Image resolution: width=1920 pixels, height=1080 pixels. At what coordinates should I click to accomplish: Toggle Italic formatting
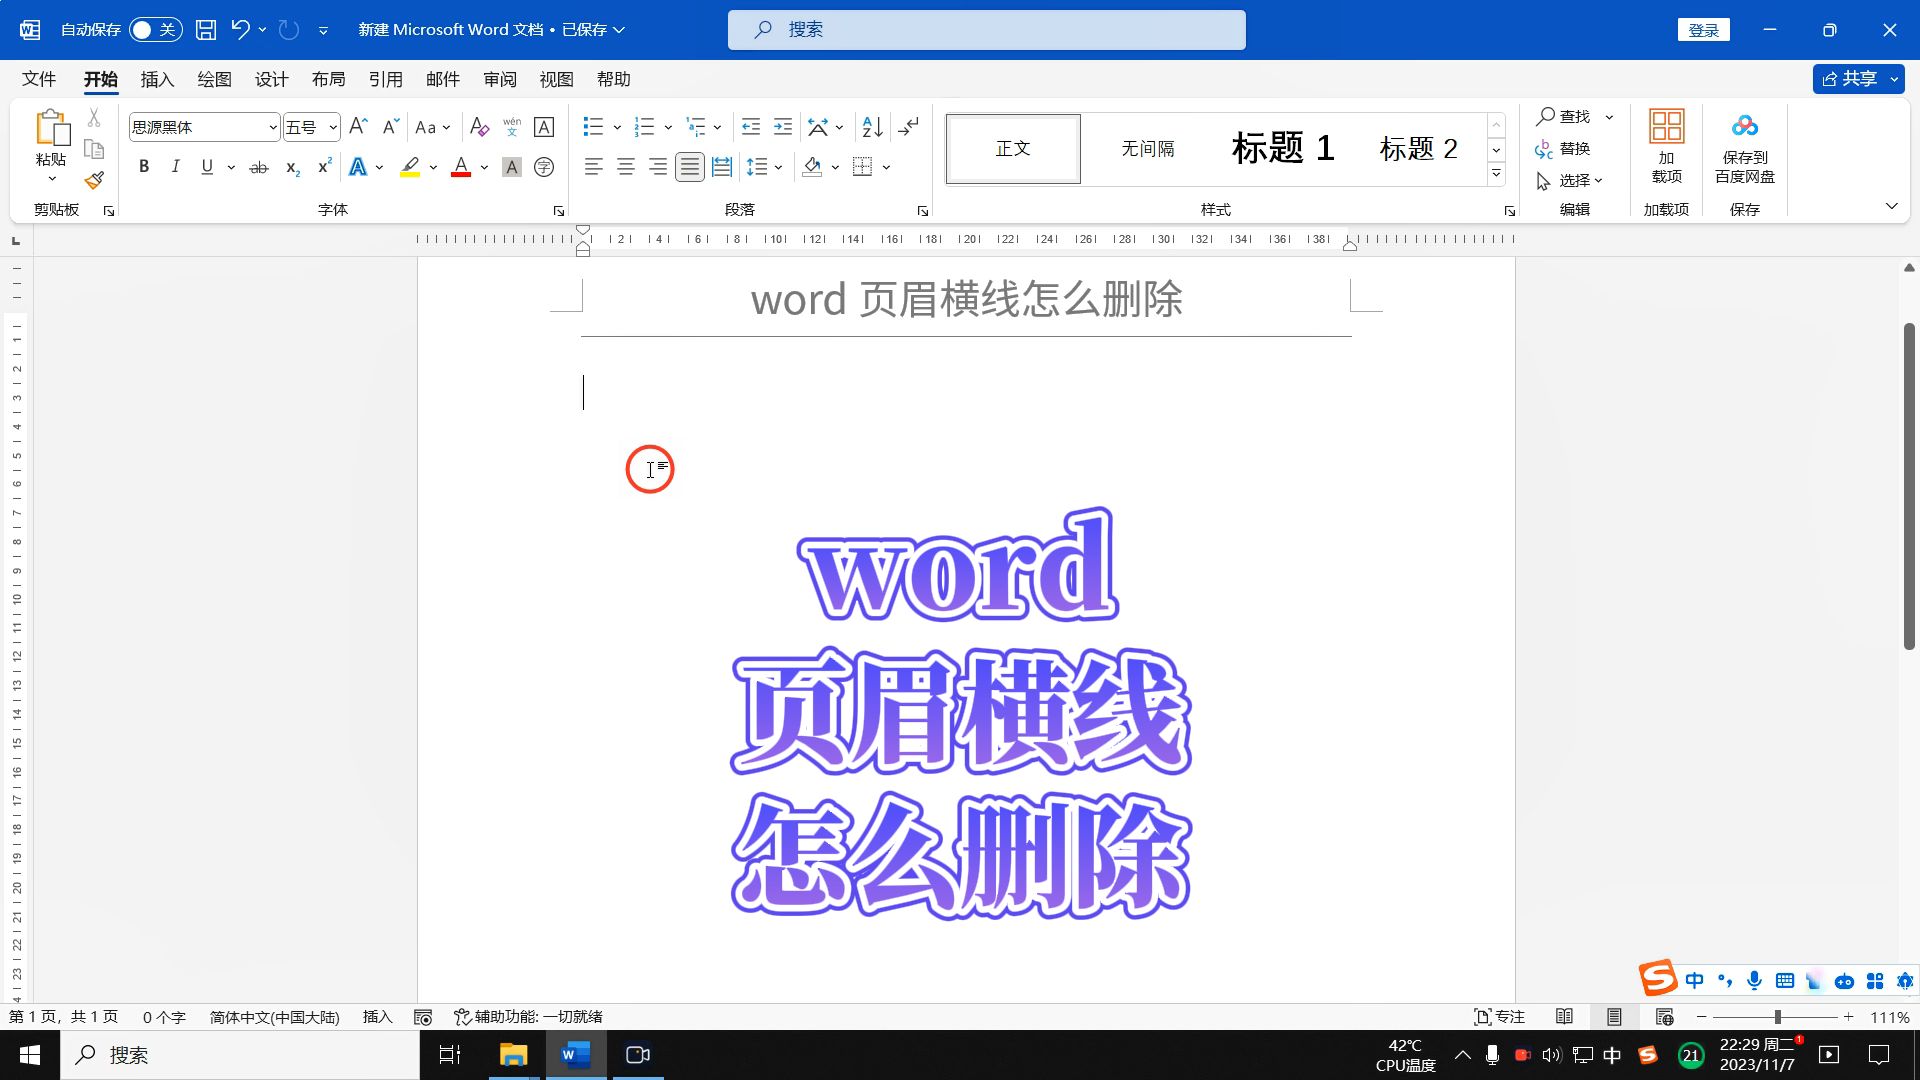(176, 167)
